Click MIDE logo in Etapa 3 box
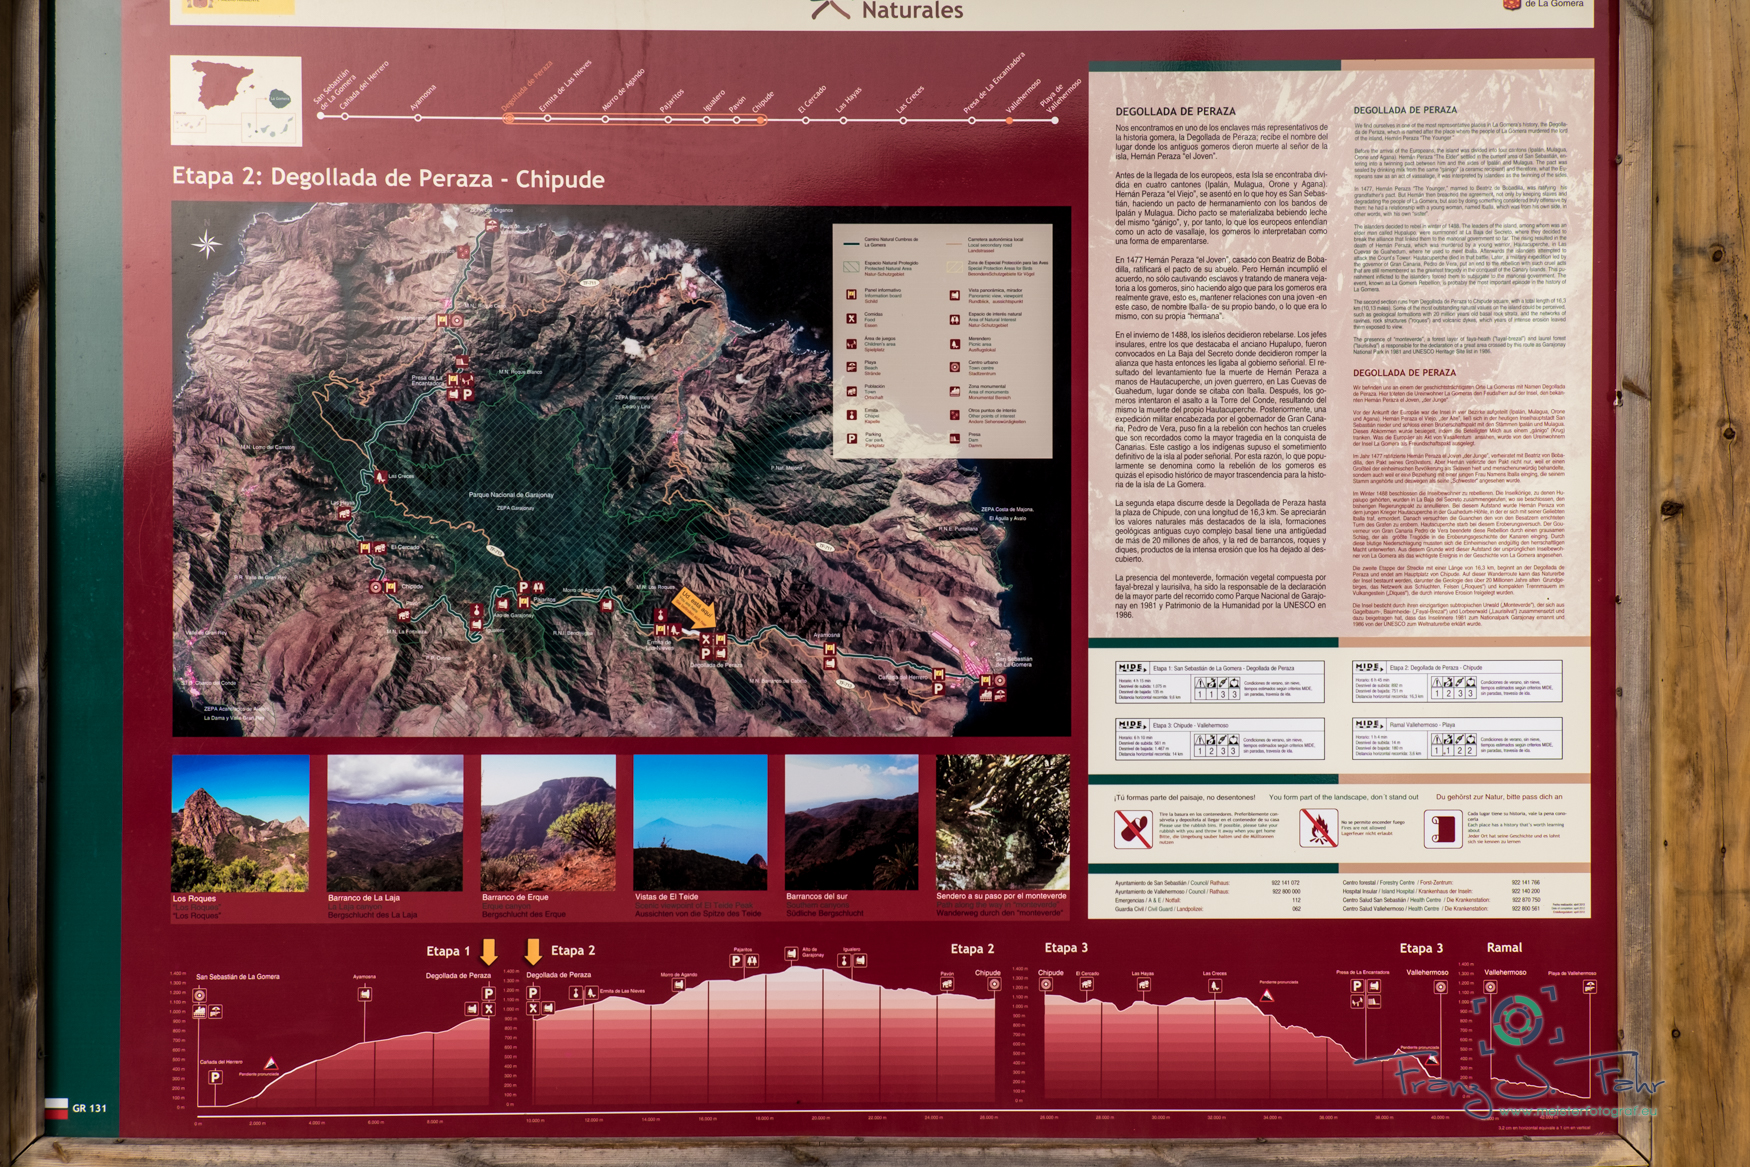Image resolution: width=1750 pixels, height=1167 pixels. (x=1131, y=724)
